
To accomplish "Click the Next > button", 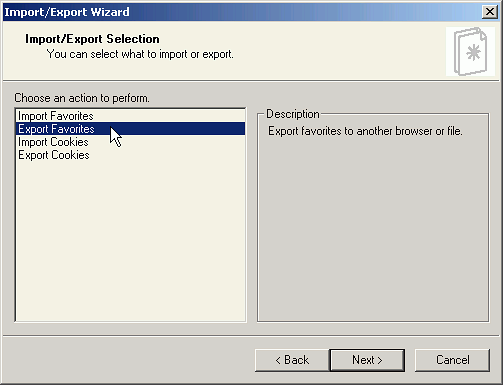I will 367,360.
